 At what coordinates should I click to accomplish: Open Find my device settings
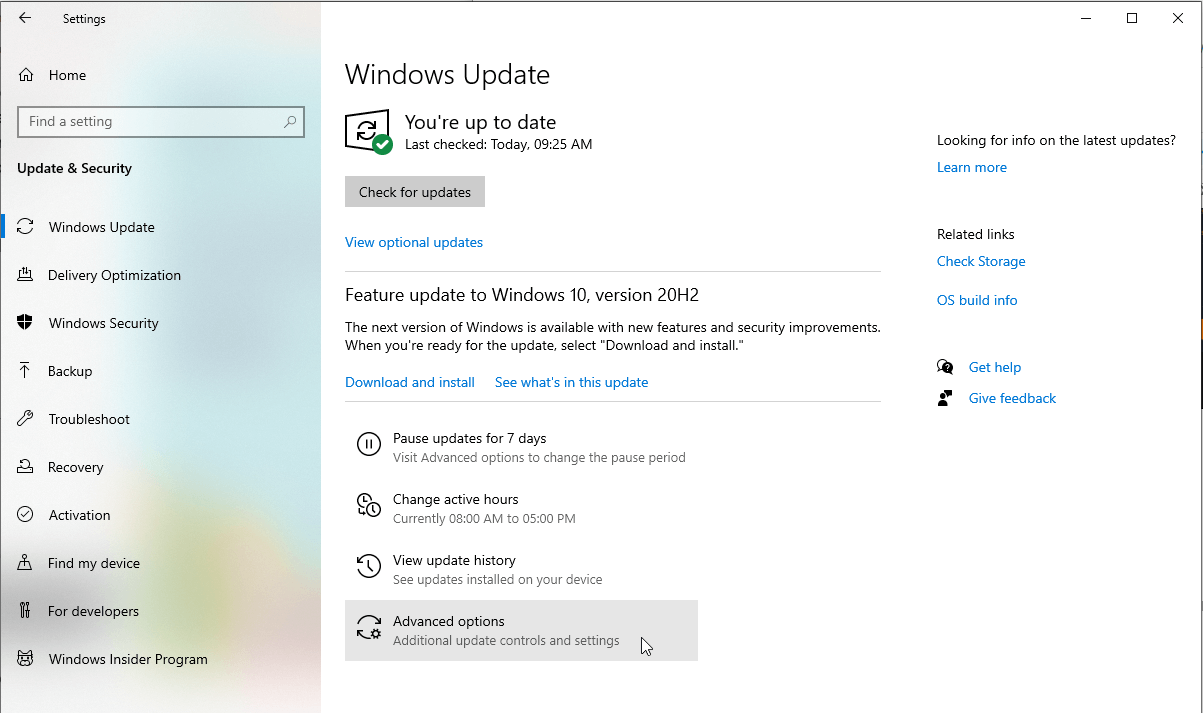[x=92, y=562]
